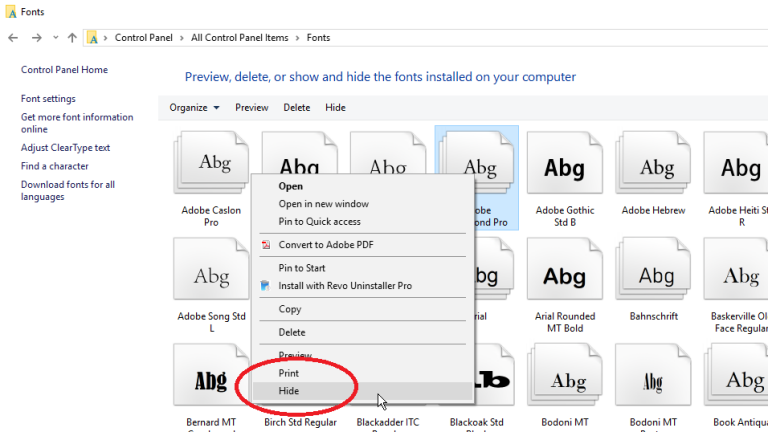Open the recent locations dropdown arrow
This screenshot has width=768, height=432.
tap(55, 38)
